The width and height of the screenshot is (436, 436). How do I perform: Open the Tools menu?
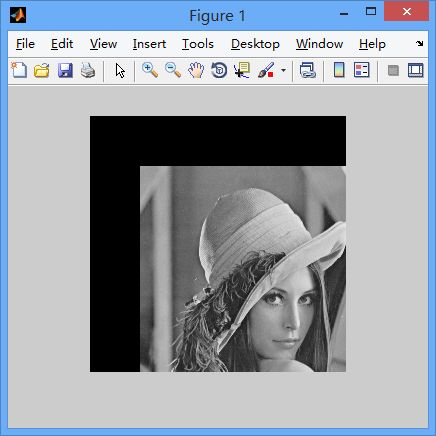198,44
